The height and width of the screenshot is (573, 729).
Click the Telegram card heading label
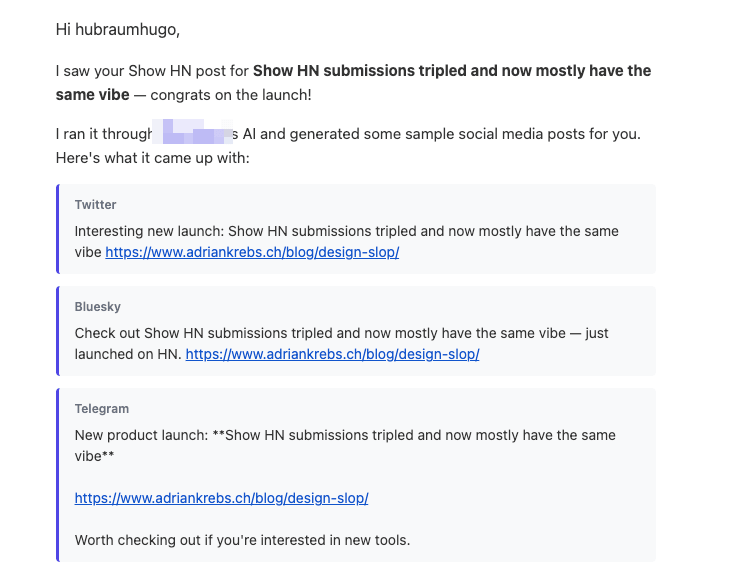pyautogui.click(x=102, y=409)
